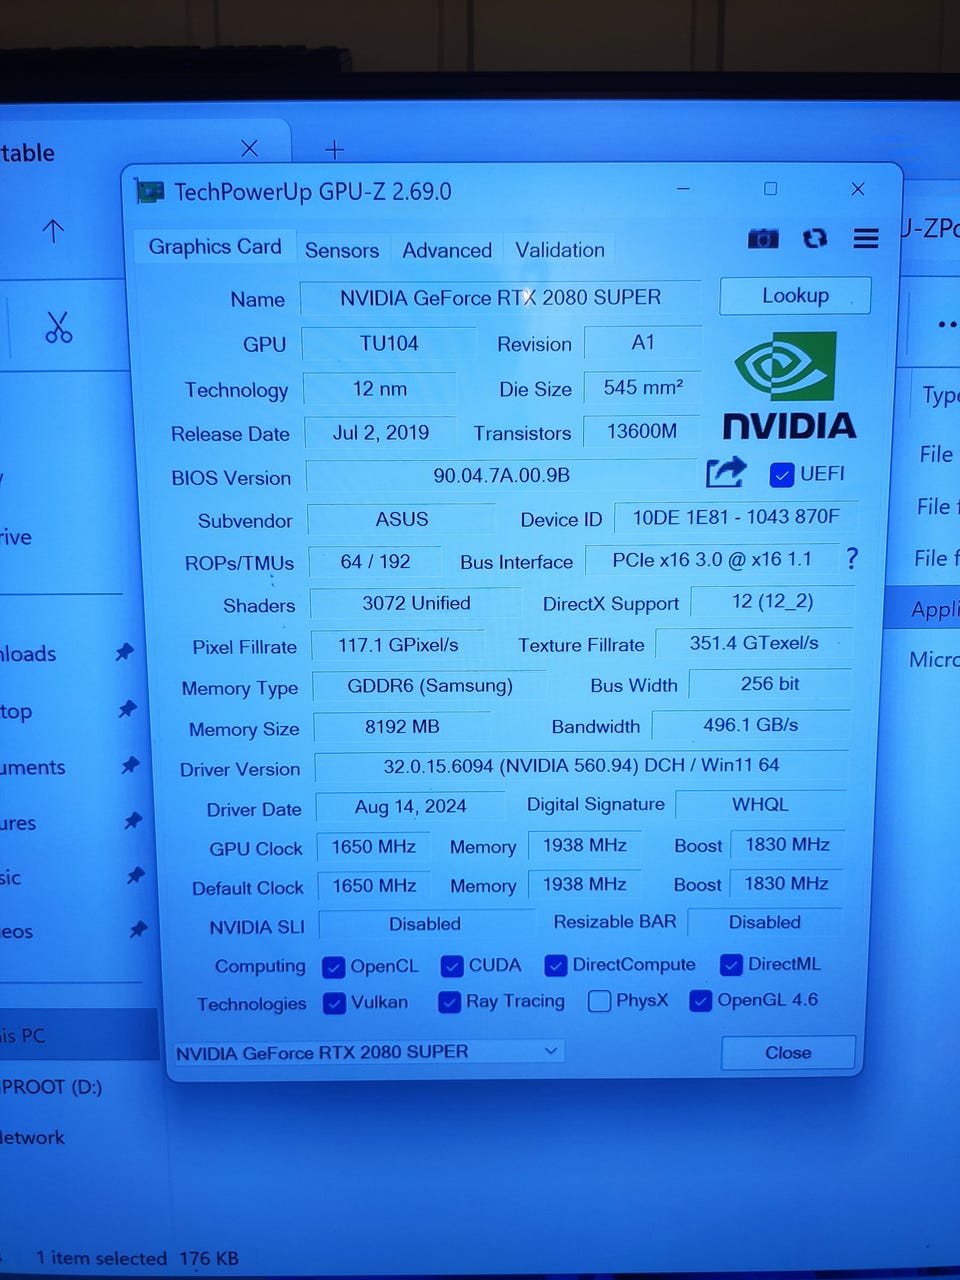This screenshot has width=960, height=1280.
Task: Click the pin icon beside Desktop
Action: click(127, 709)
